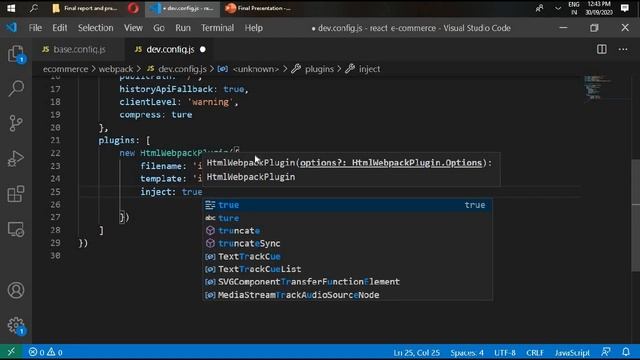640x360 pixels.
Task: Switch to Opera browser in taskbar
Action: coord(133,8)
